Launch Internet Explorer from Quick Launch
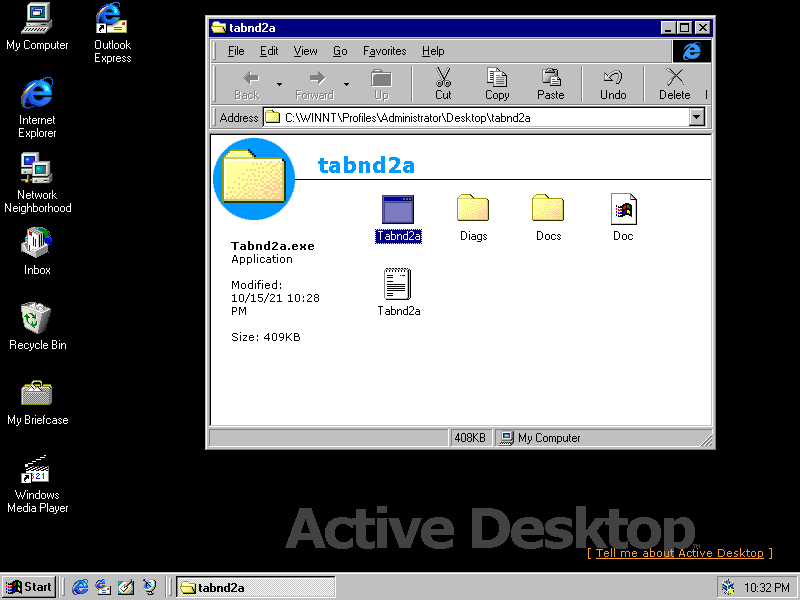Viewport: 800px width, 600px height. pos(80,587)
